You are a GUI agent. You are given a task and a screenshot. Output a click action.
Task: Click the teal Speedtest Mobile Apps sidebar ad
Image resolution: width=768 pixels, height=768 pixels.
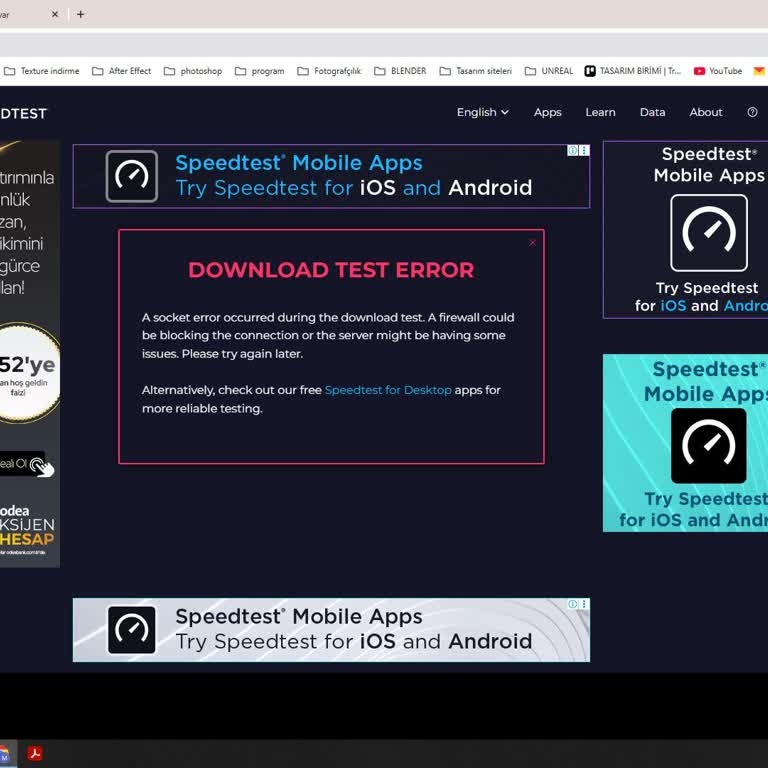[685, 443]
